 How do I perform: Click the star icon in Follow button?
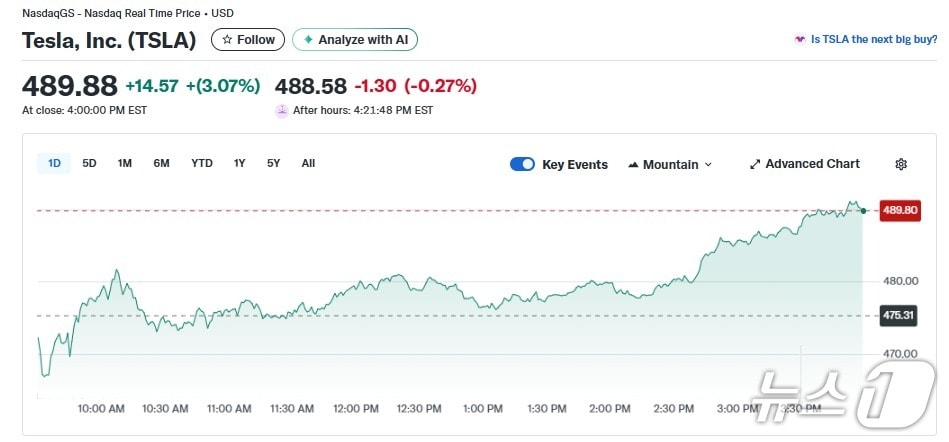[x=227, y=40]
